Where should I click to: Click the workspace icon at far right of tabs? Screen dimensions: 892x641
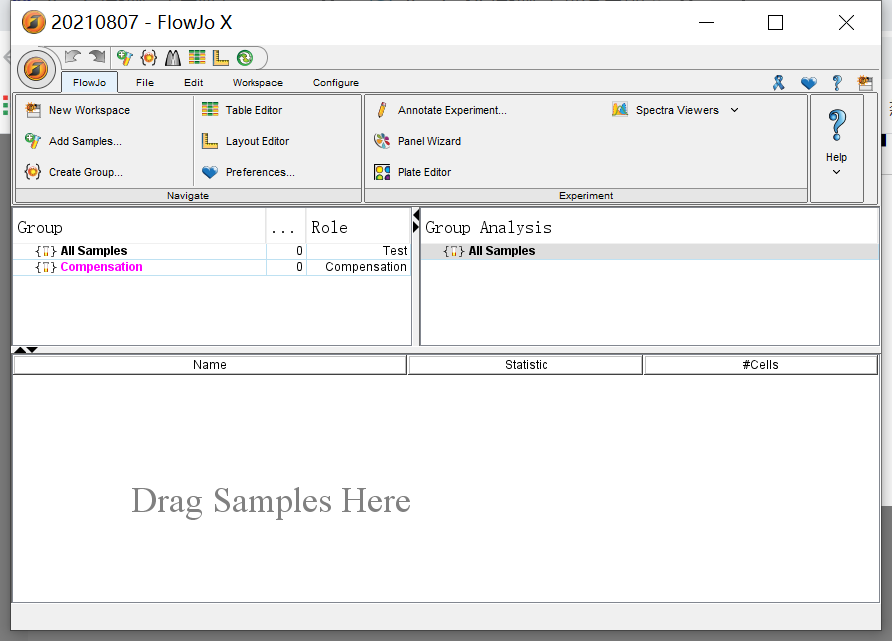click(x=865, y=83)
